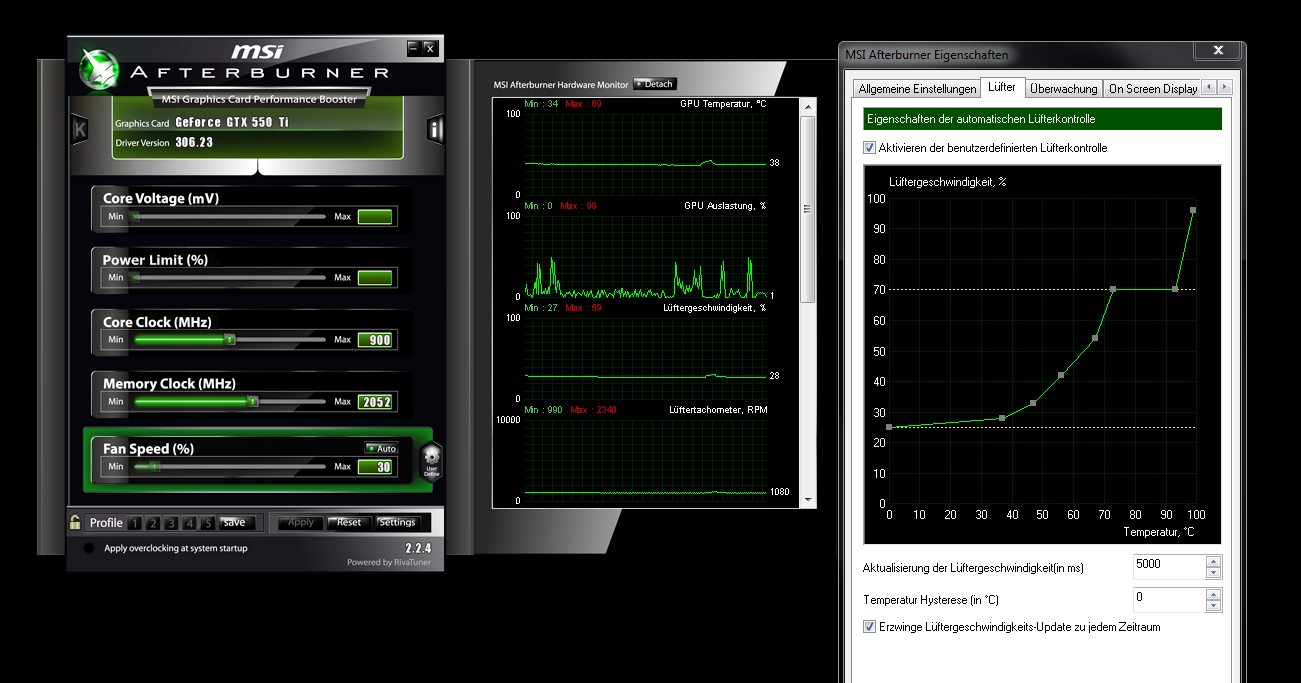
Task: Click the fan update interval field 5000
Action: 1169,567
